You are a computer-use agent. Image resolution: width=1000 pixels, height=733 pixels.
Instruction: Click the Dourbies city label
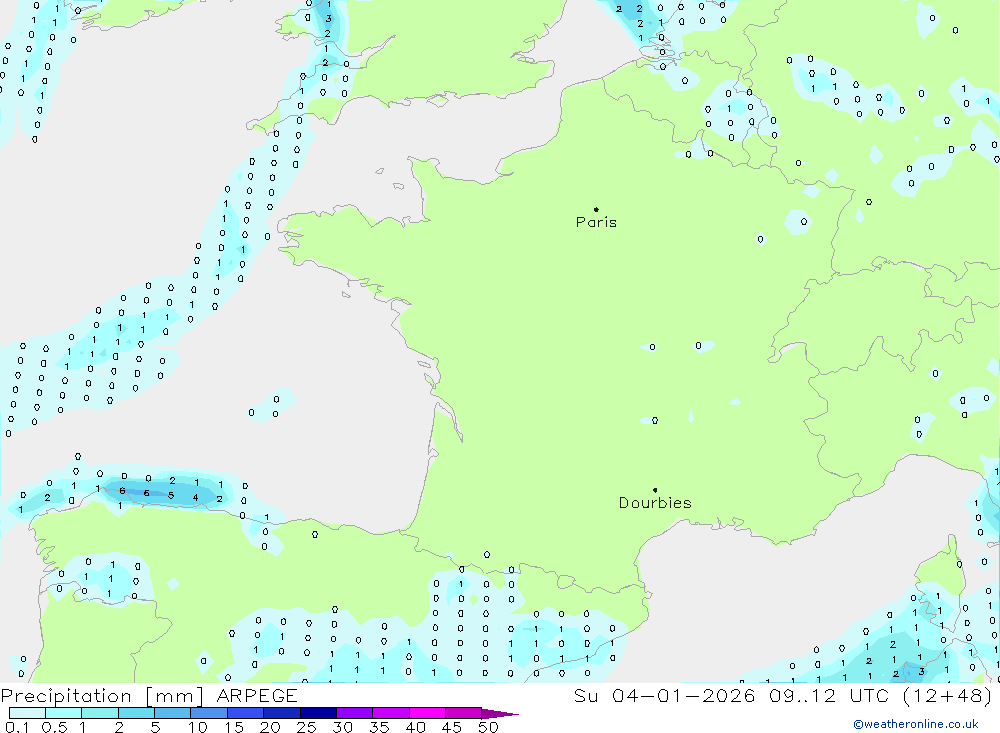click(655, 503)
